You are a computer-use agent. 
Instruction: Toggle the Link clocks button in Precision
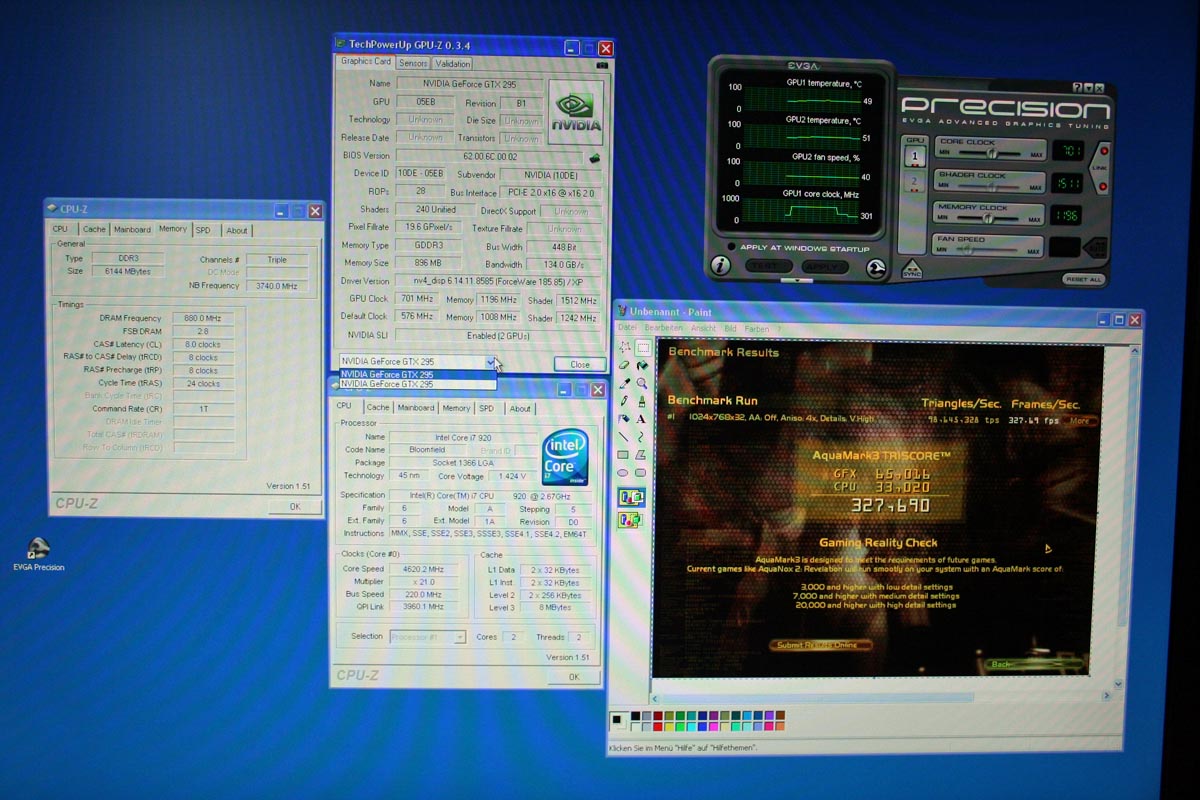point(1101,168)
